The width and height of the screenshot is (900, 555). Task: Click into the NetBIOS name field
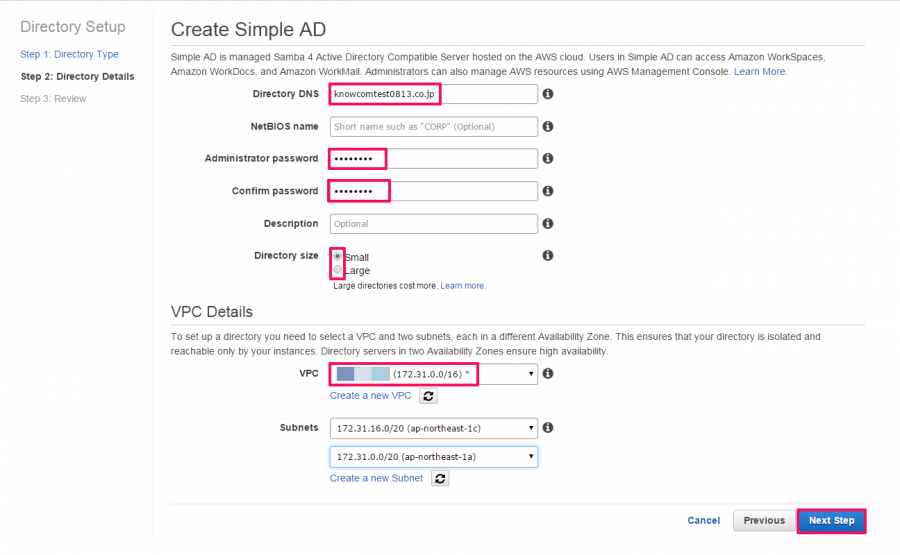433,126
